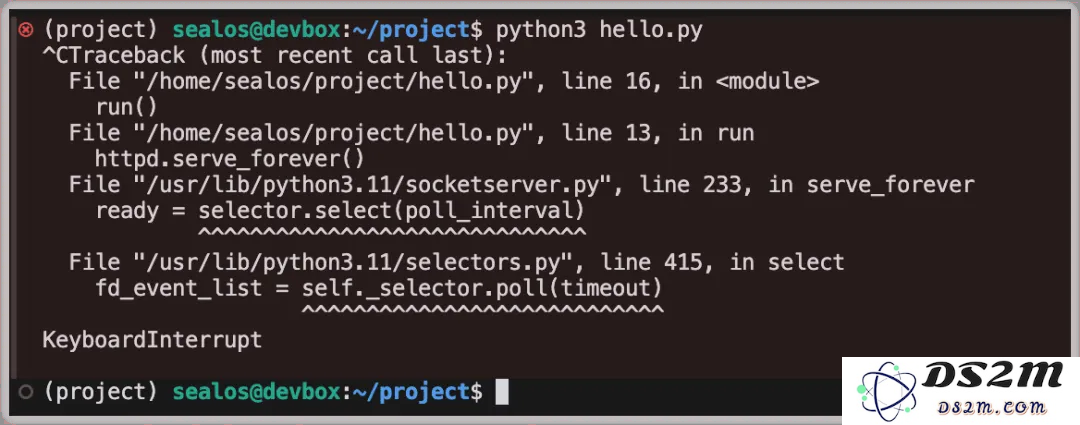The image size is (1080, 425).
Task: Click the (project) label in the bottom prompt
Action: point(101,392)
